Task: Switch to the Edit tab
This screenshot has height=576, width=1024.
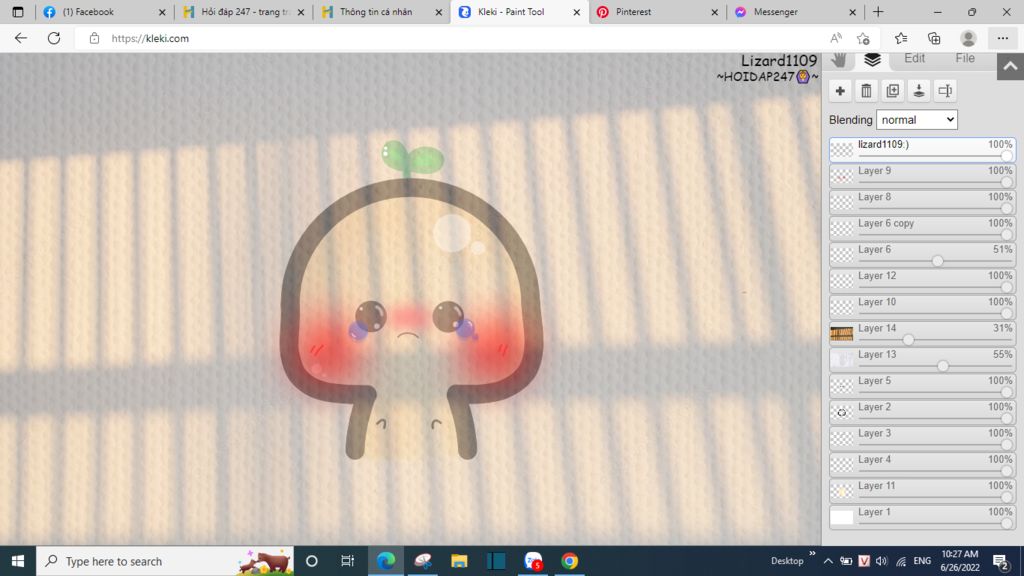Action: coord(914,58)
